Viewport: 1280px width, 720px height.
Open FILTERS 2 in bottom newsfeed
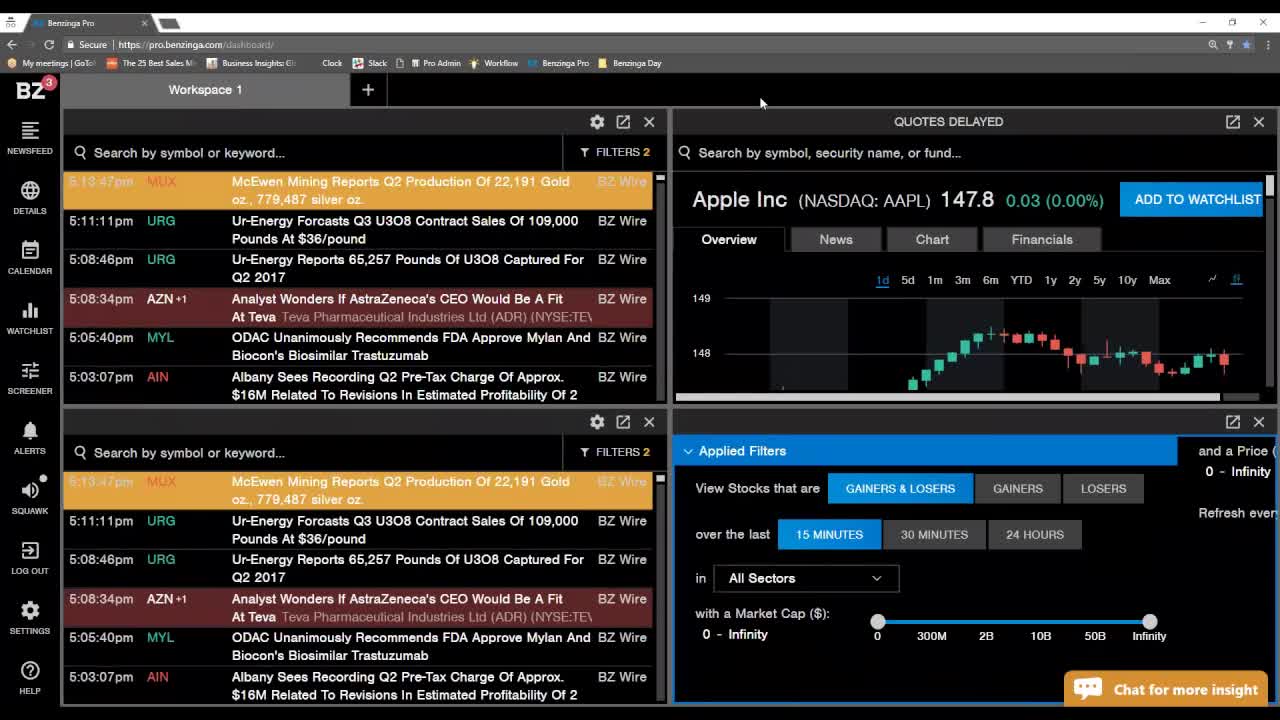(615, 452)
